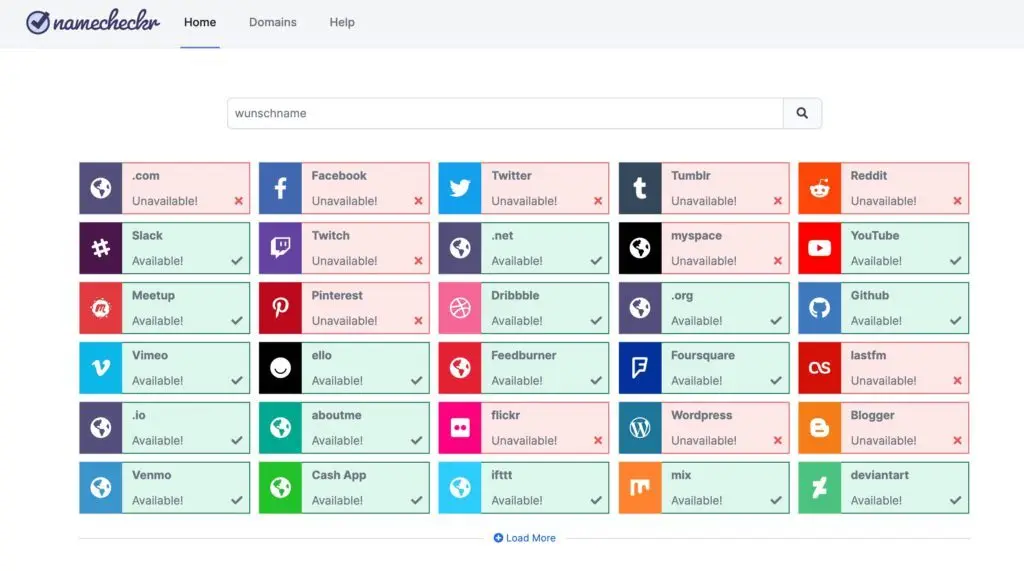Click Meetup Available! status text

tap(157, 321)
